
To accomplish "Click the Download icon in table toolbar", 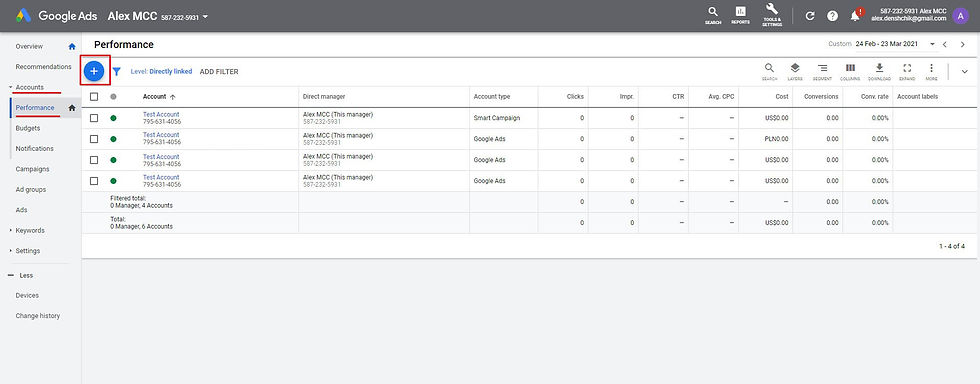I will point(879,71).
